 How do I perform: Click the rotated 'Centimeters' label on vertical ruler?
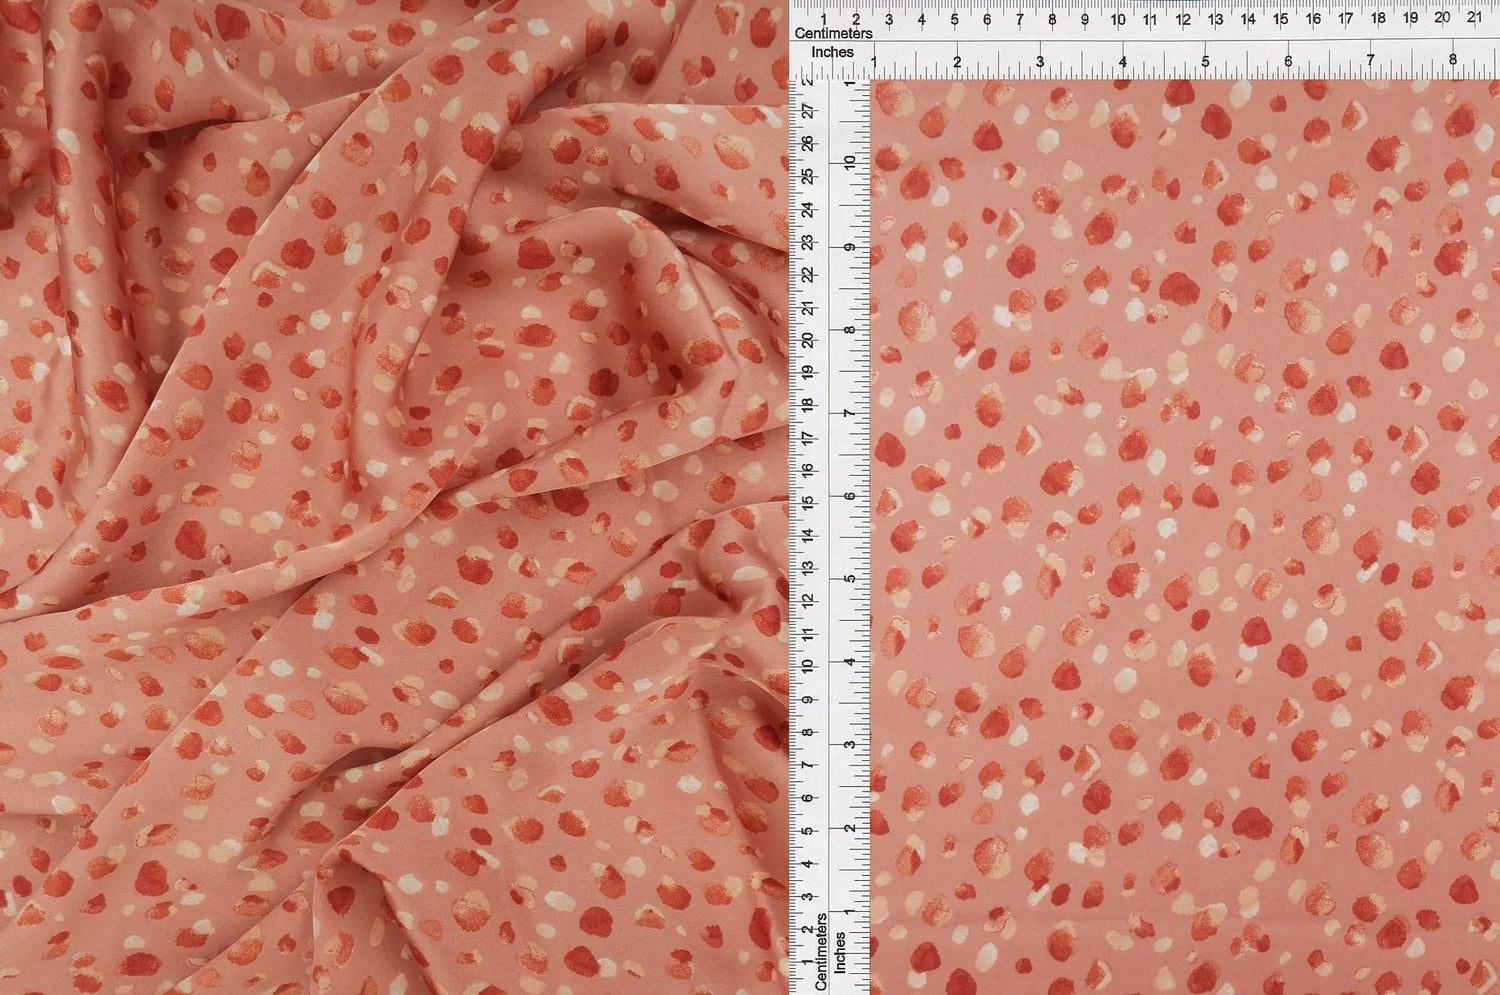820,951
